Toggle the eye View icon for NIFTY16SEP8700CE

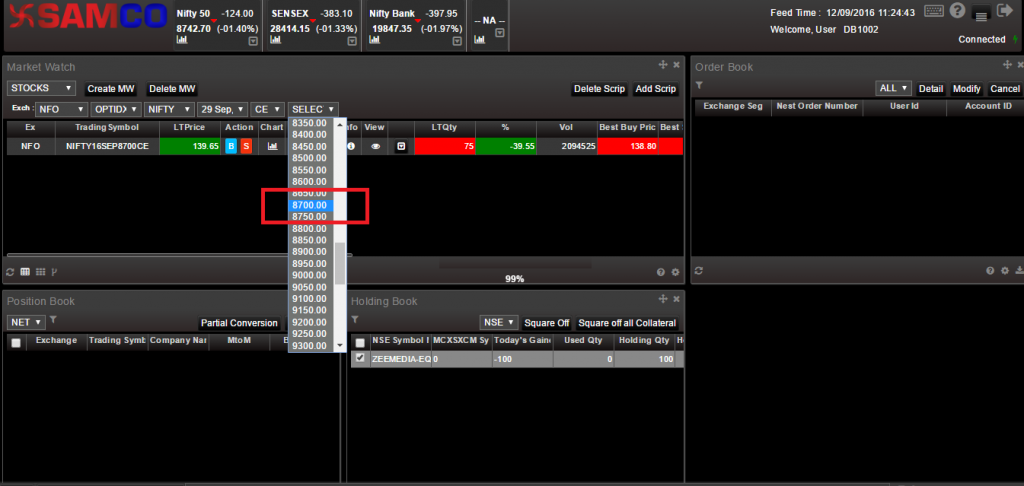point(375,146)
